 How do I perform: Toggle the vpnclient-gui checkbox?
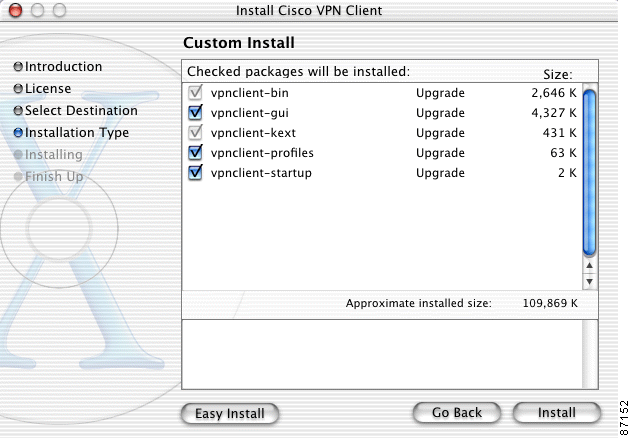195,113
